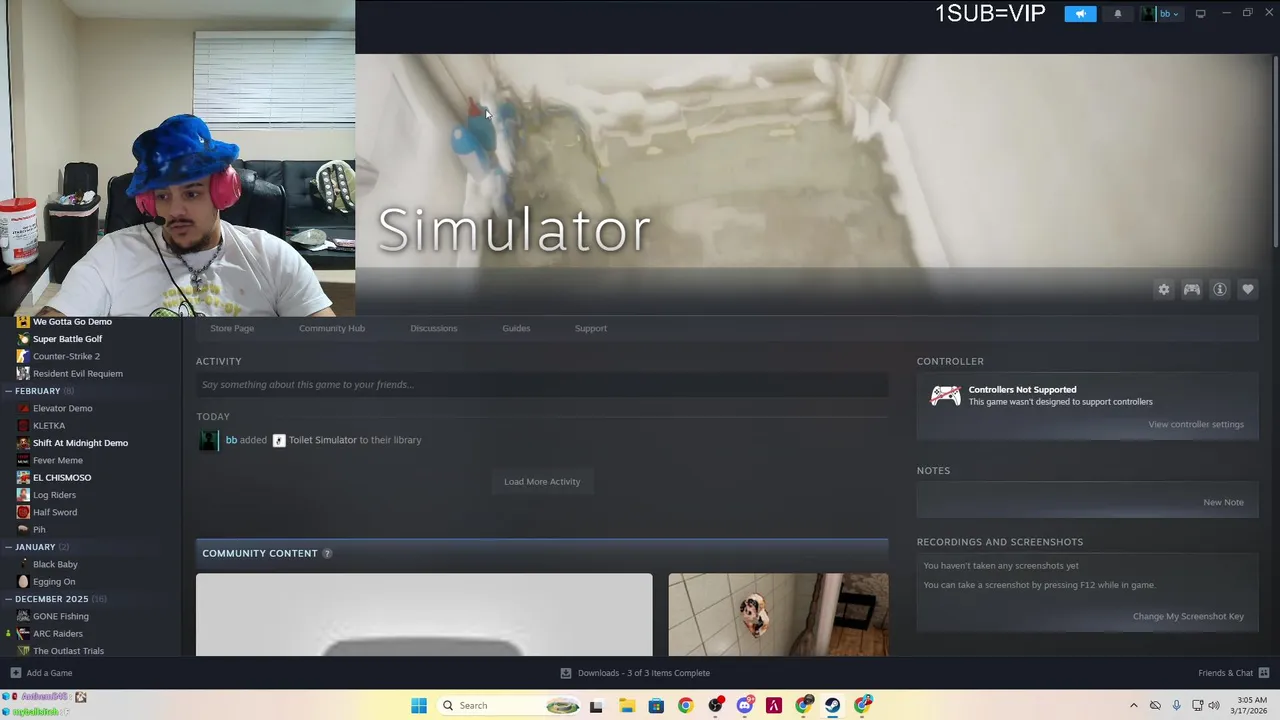The height and width of the screenshot is (720, 1280).
Task: Click bb username in activity feed
Action: tap(231, 440)
